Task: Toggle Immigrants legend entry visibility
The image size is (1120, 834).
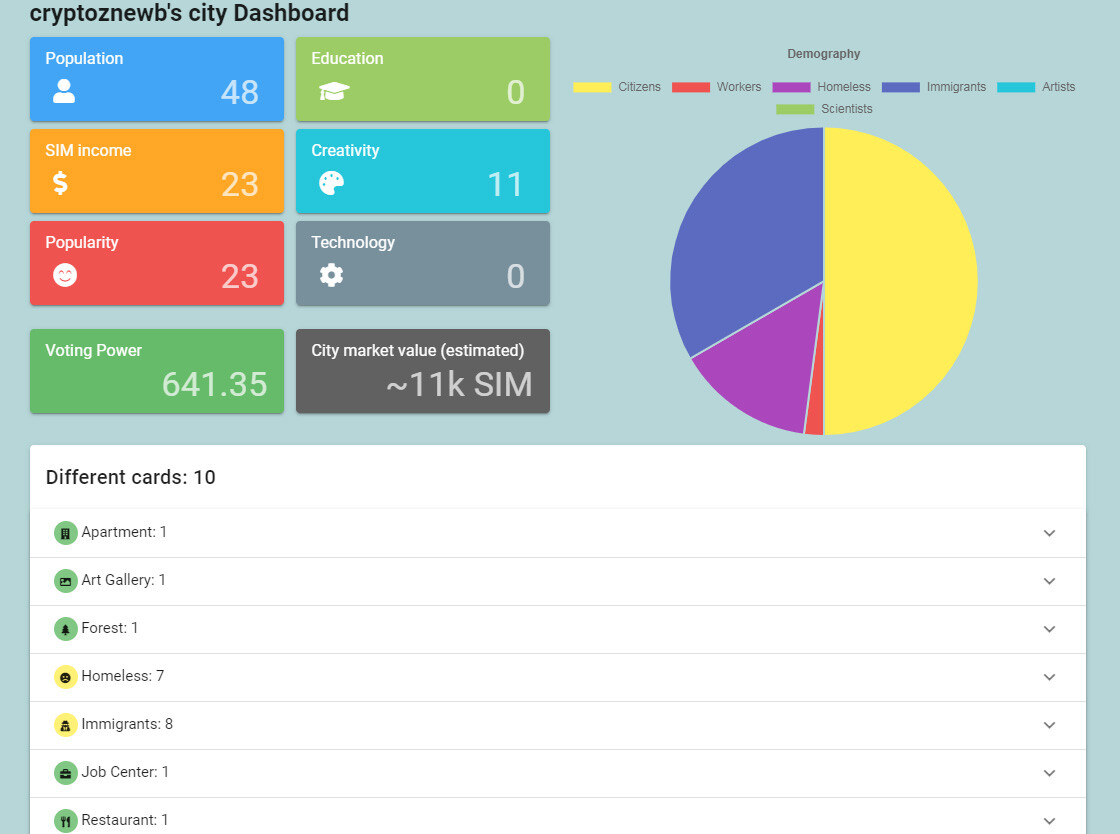Action: tap(934, 87)
